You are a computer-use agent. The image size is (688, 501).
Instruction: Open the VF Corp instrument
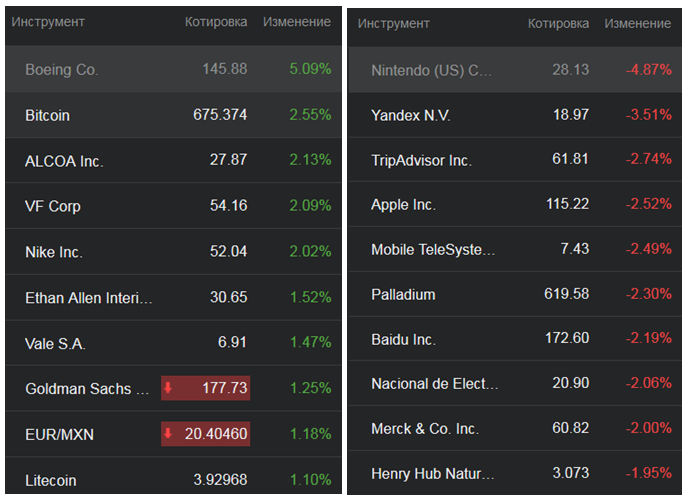[x=53, y=206]
